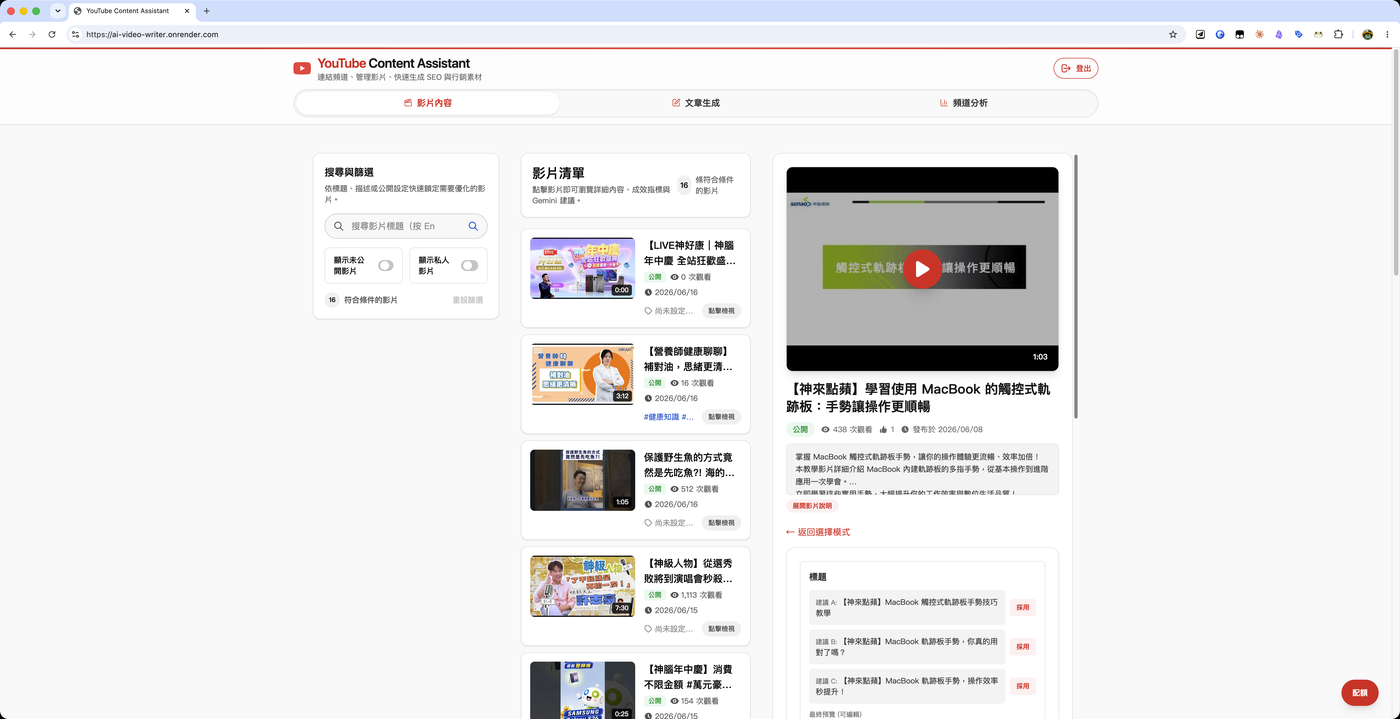Screen dimensions: 1400x719
Task: Open the Extensions puzzle menu
Action: 1339,34
